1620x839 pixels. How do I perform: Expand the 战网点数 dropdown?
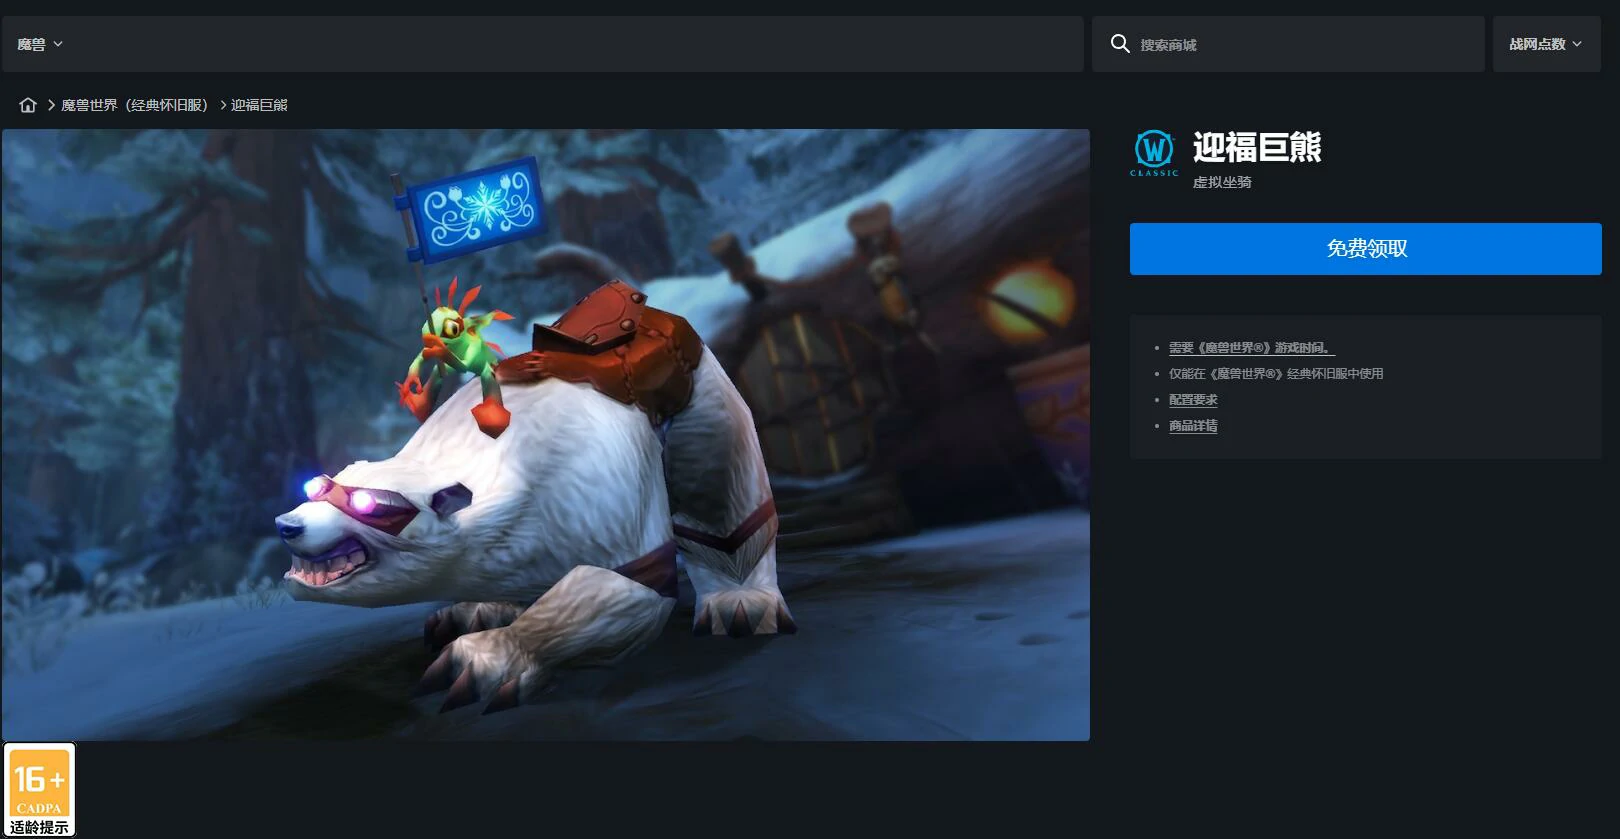(x=1546, y=44)
